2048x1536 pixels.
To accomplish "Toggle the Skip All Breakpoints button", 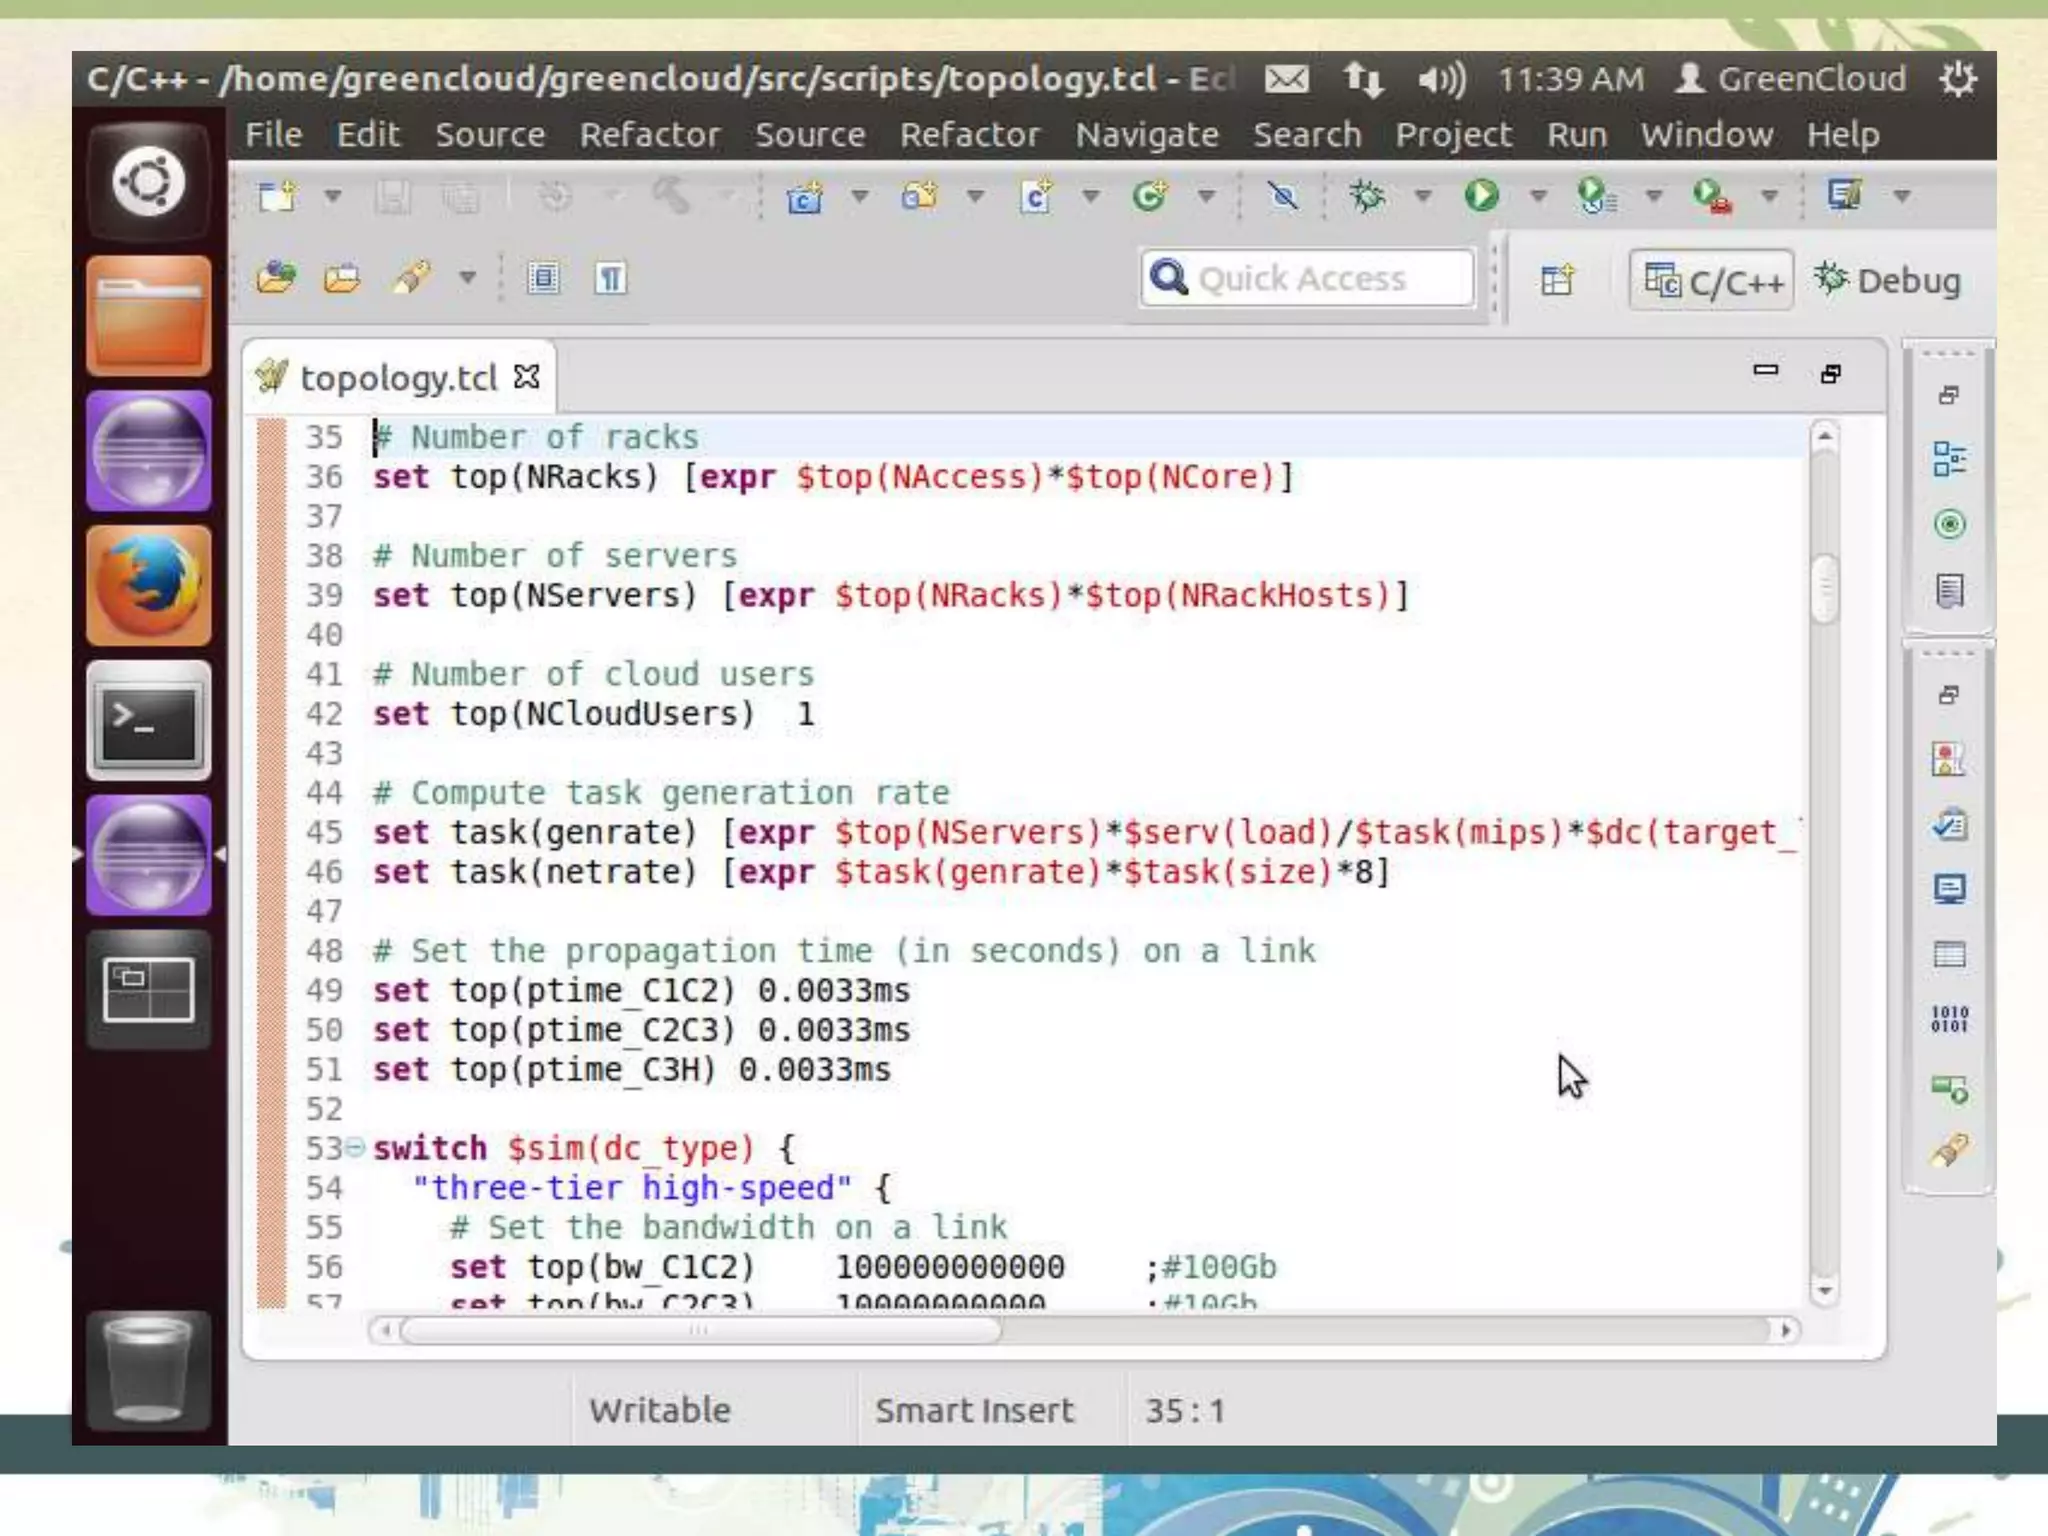I will click(x=1283, y=195).
